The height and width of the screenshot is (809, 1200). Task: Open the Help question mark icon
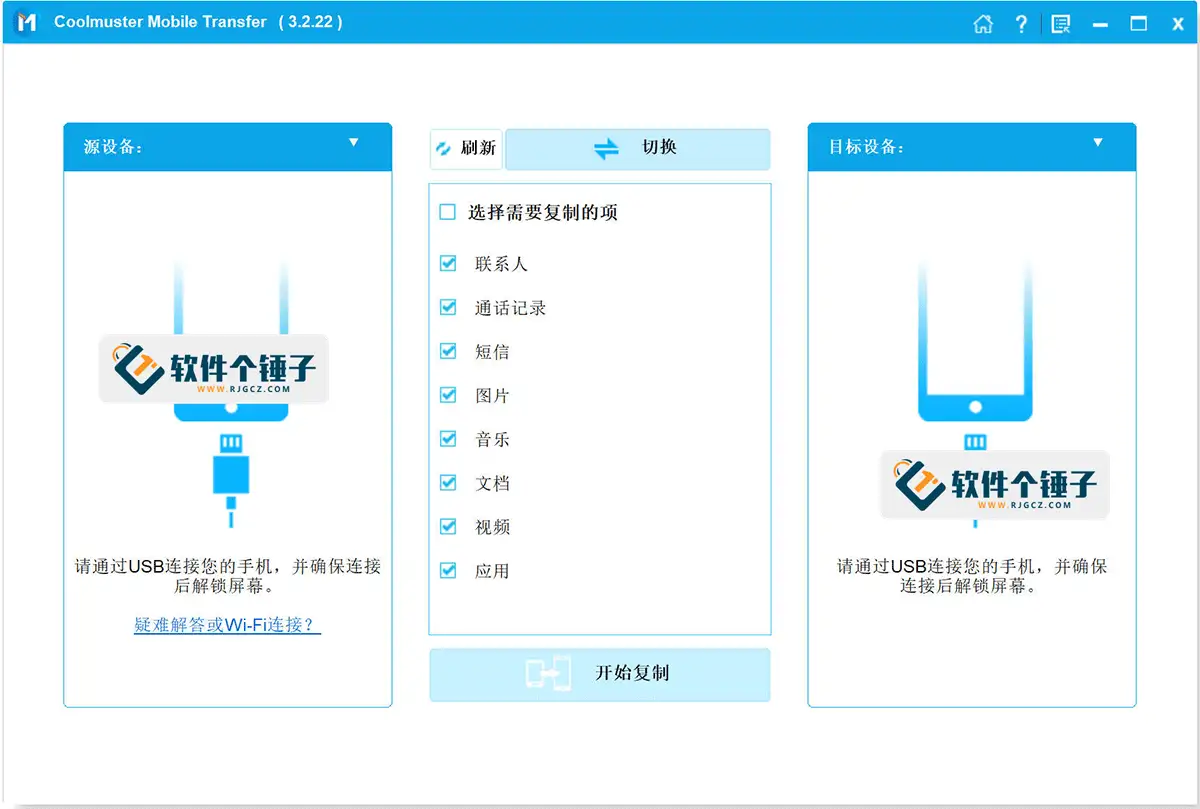click(x=1021, y=23)
